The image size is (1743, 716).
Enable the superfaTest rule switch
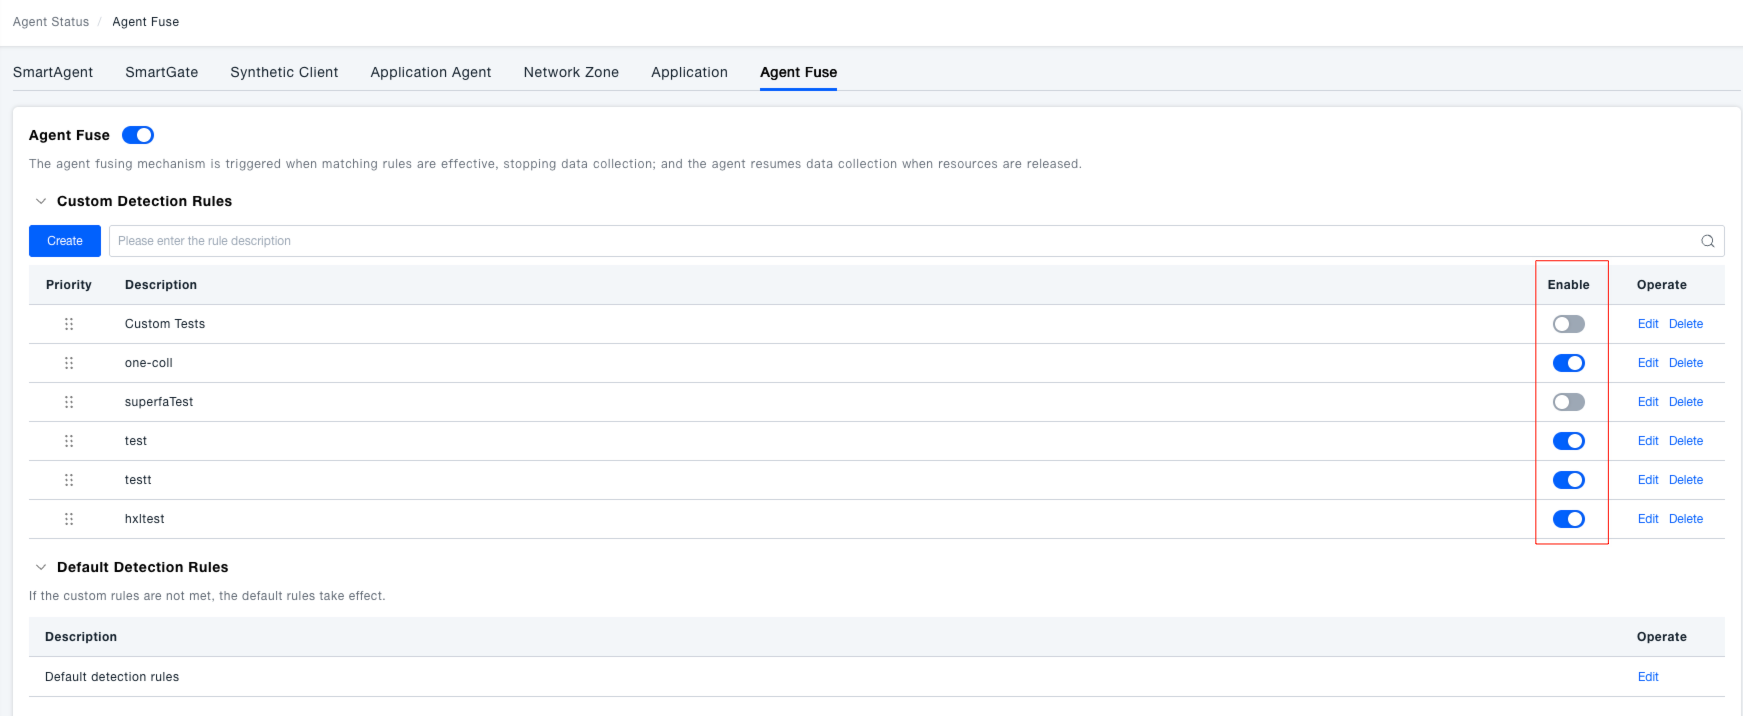pos(1568,402)
